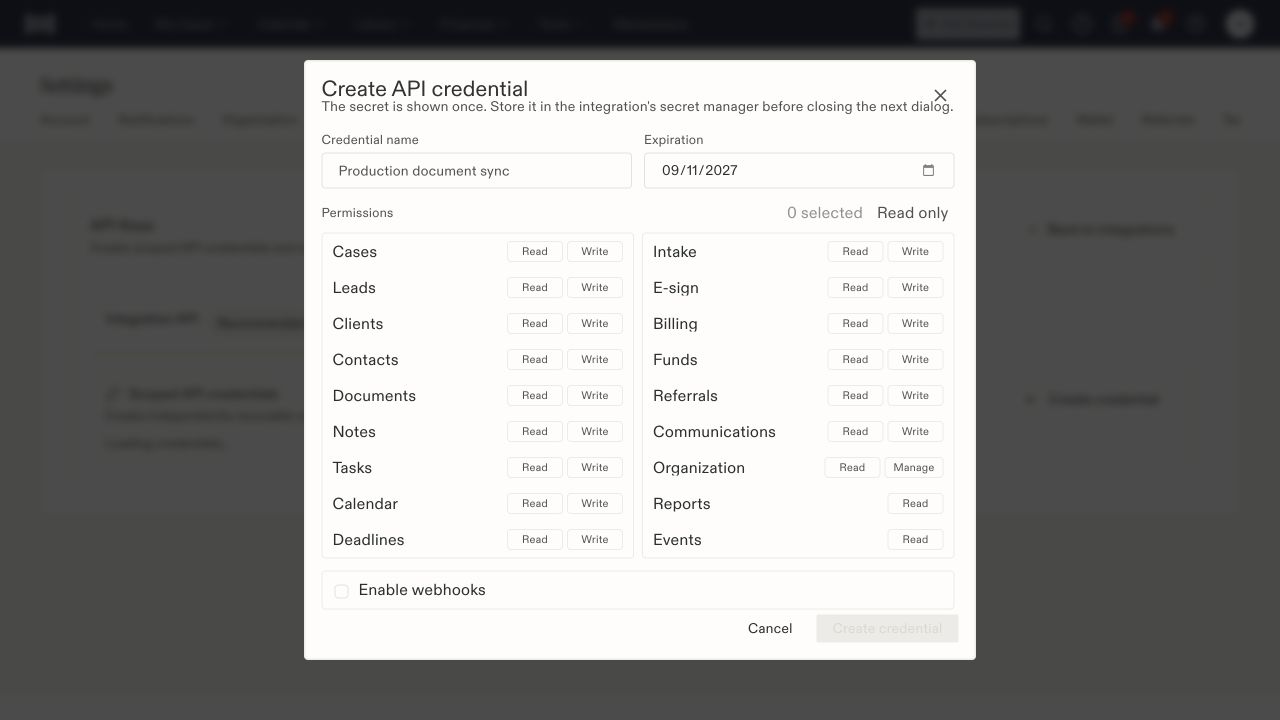Toggle Read permission for Documents

(535, 396)
